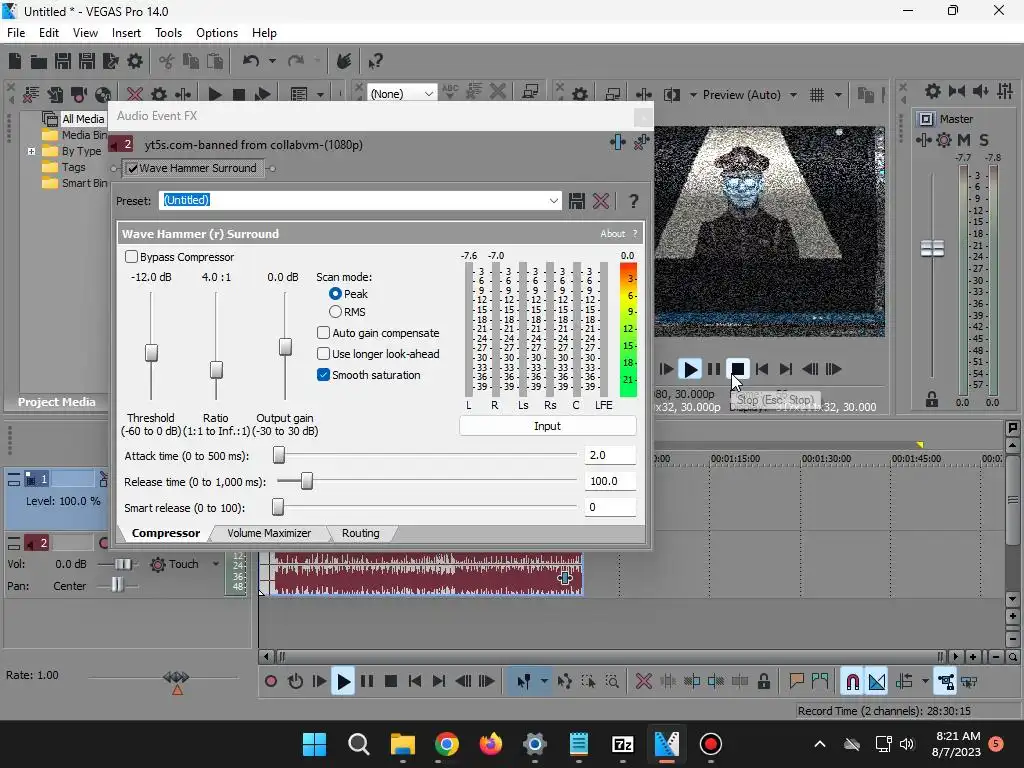This screenshot has width=1024, height=768.
Task: Open Project Properties gear in main toolbar
Action: [x=135, y=61]
